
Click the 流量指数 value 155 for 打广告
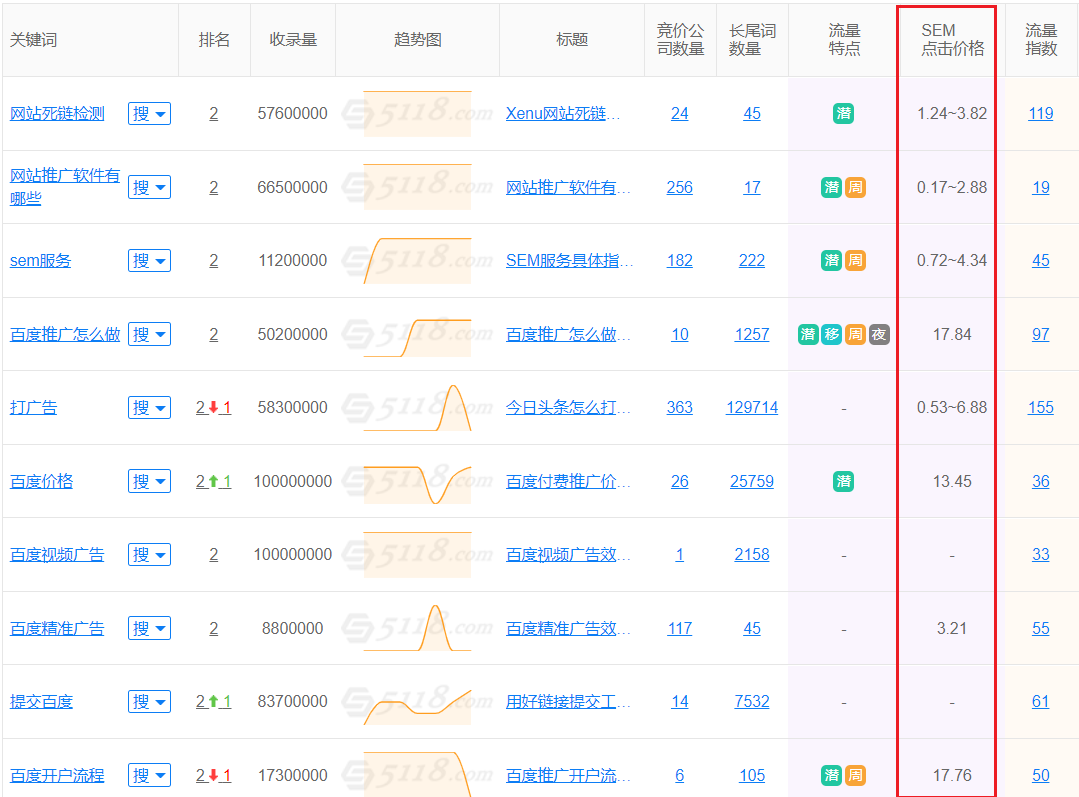[x=1040, y=407]
